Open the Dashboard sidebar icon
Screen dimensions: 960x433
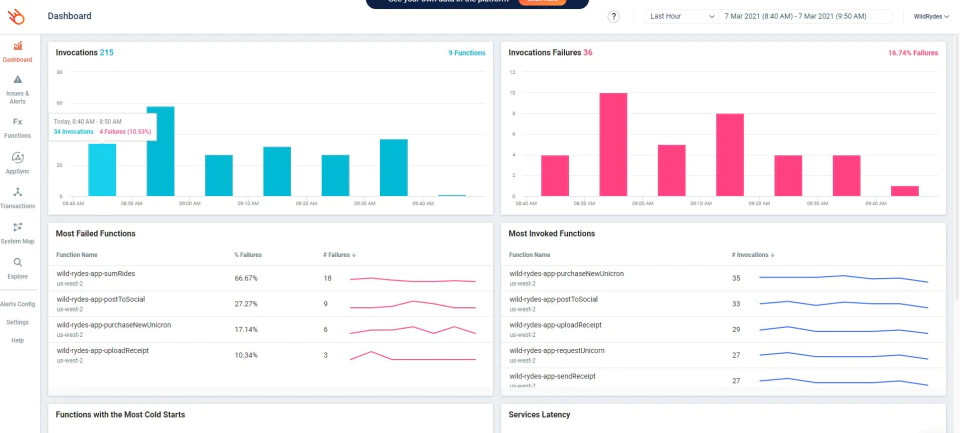17,46
